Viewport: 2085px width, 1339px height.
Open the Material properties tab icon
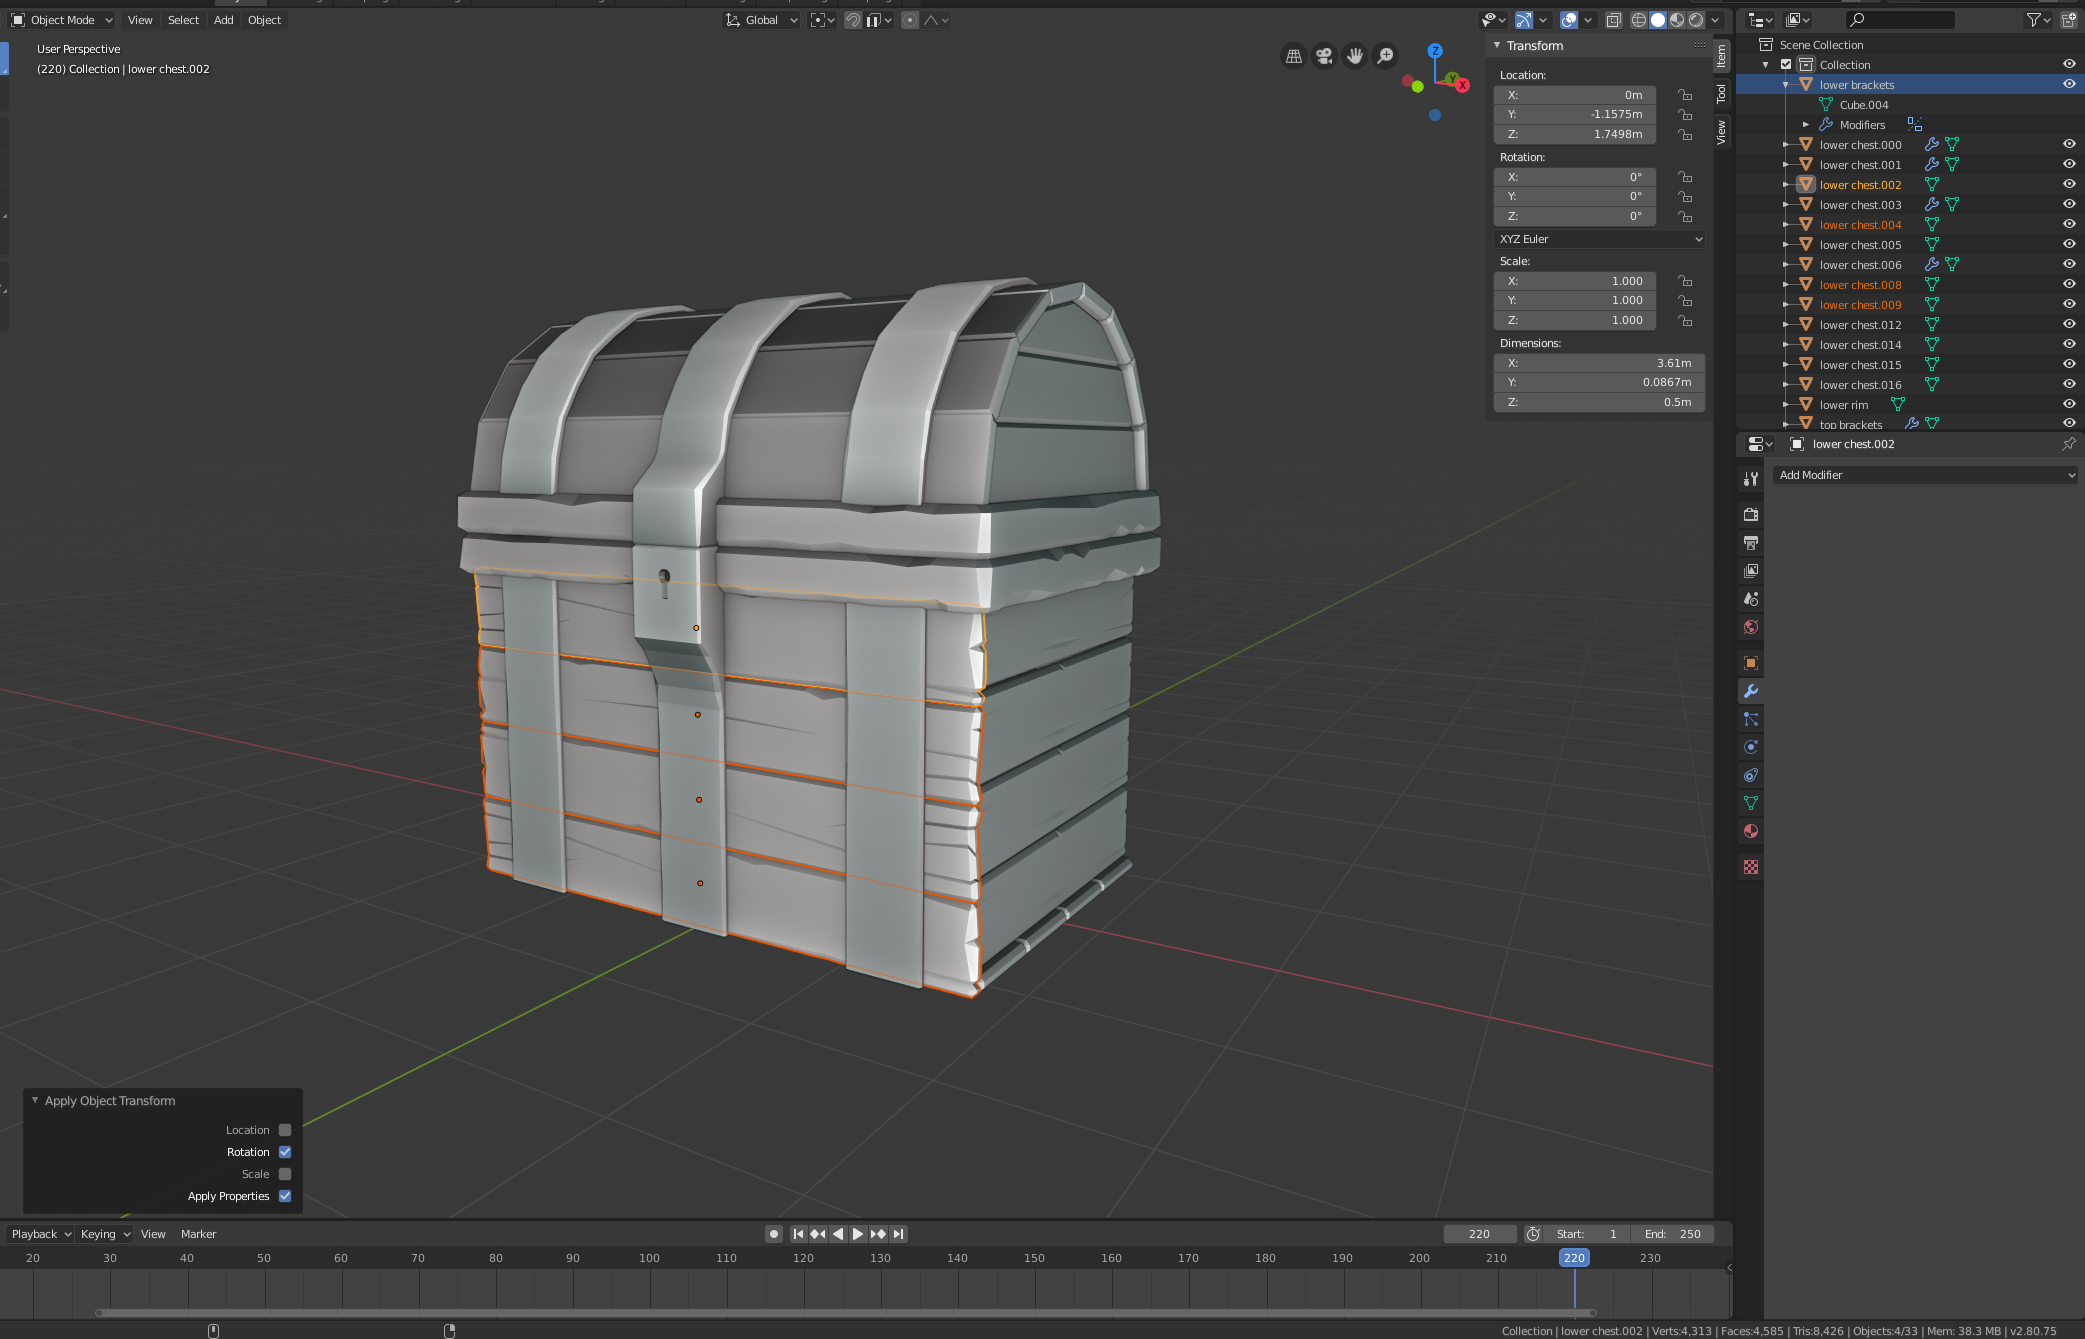pyautogui.click(x=1750, y=831)
